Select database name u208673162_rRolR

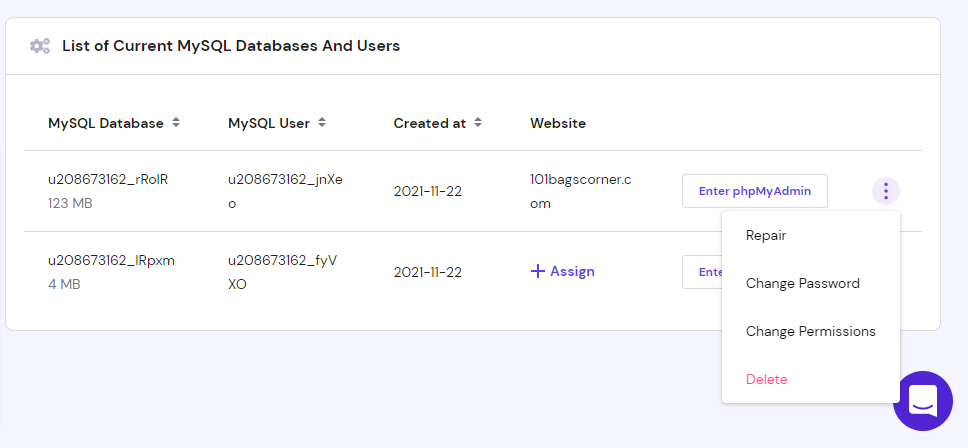tap(108, 180)
